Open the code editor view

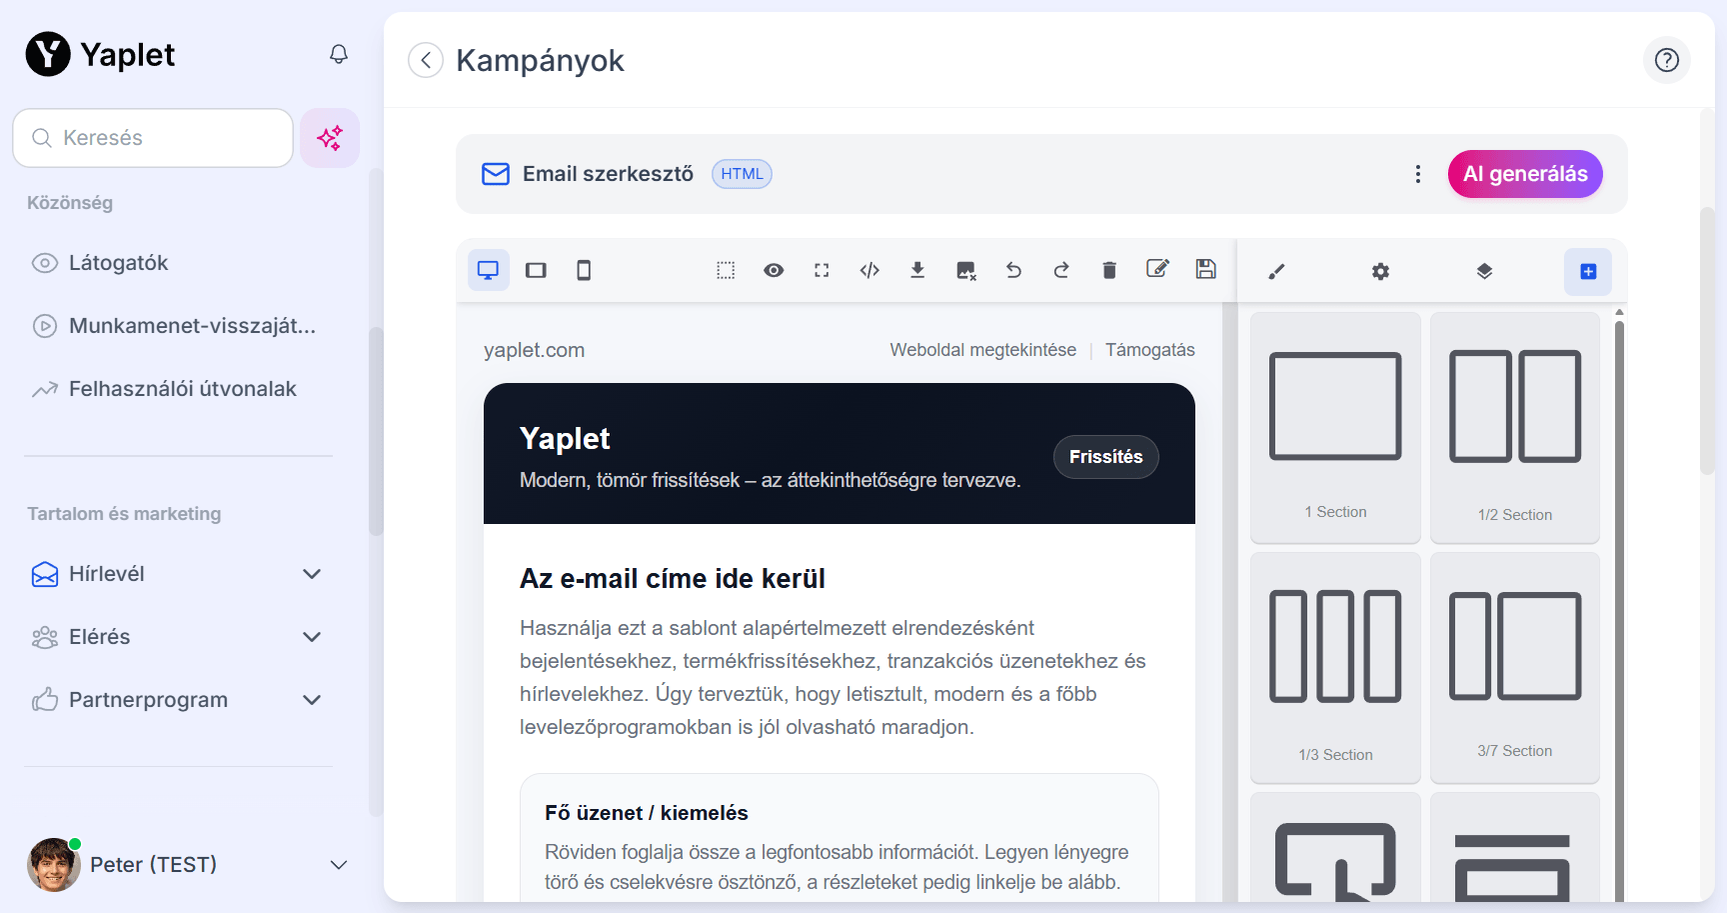[x=869, y=270]
